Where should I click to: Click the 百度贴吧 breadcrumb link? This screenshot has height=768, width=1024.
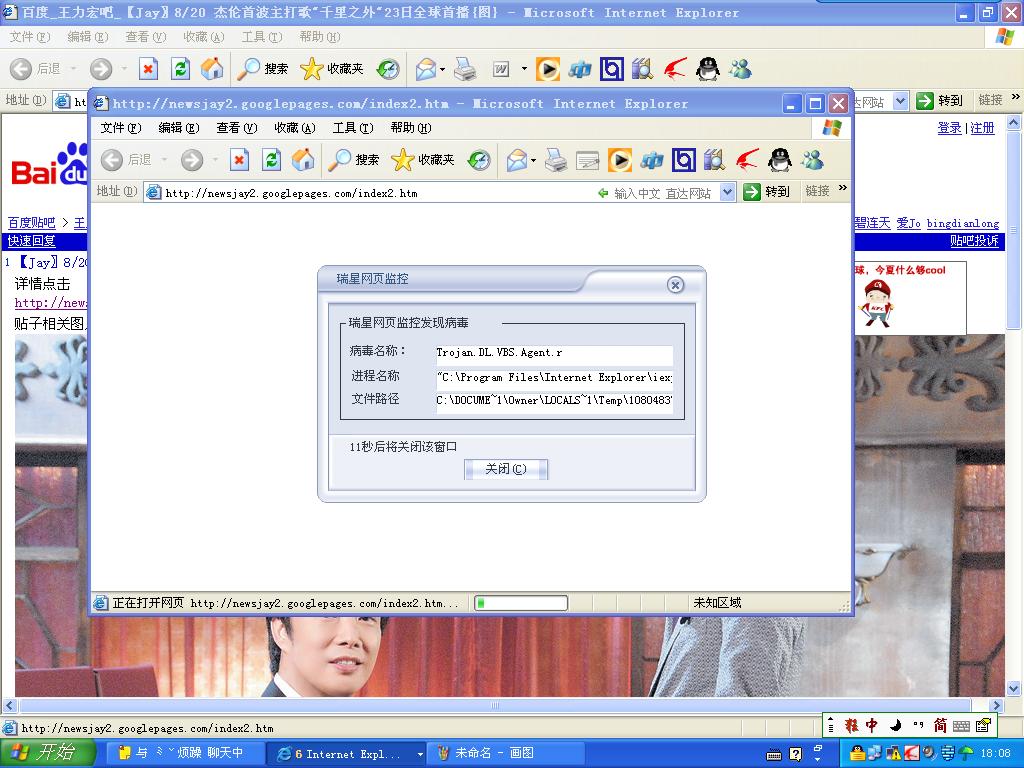[31, 223]
